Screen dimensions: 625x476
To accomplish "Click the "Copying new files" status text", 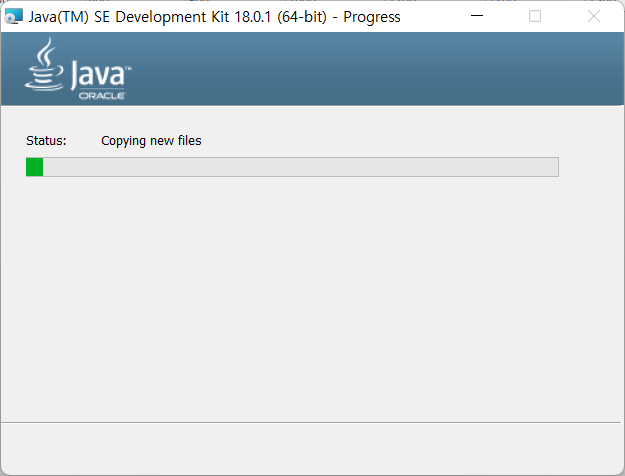I will point(151,141).
